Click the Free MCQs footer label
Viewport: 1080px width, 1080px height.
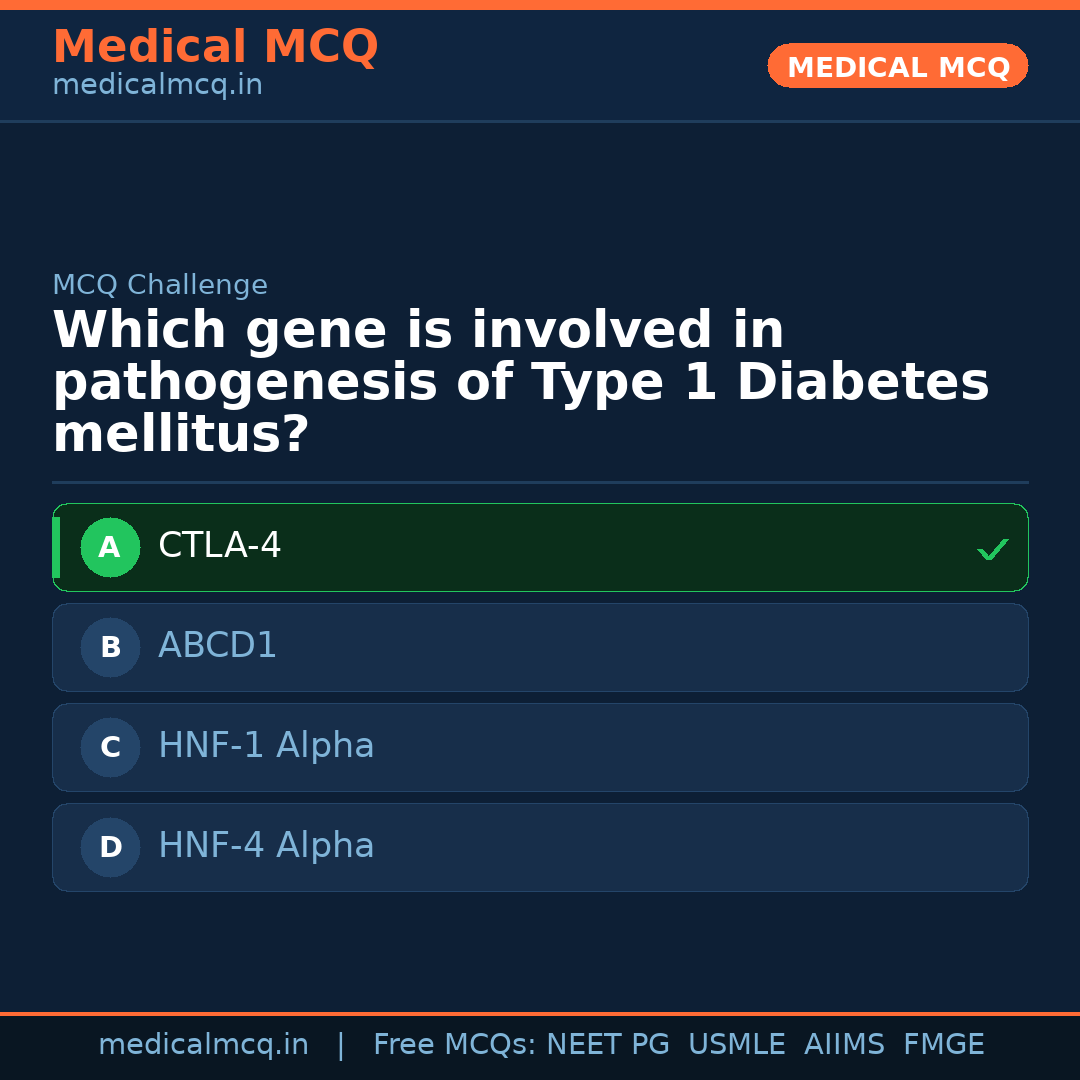454,1045
